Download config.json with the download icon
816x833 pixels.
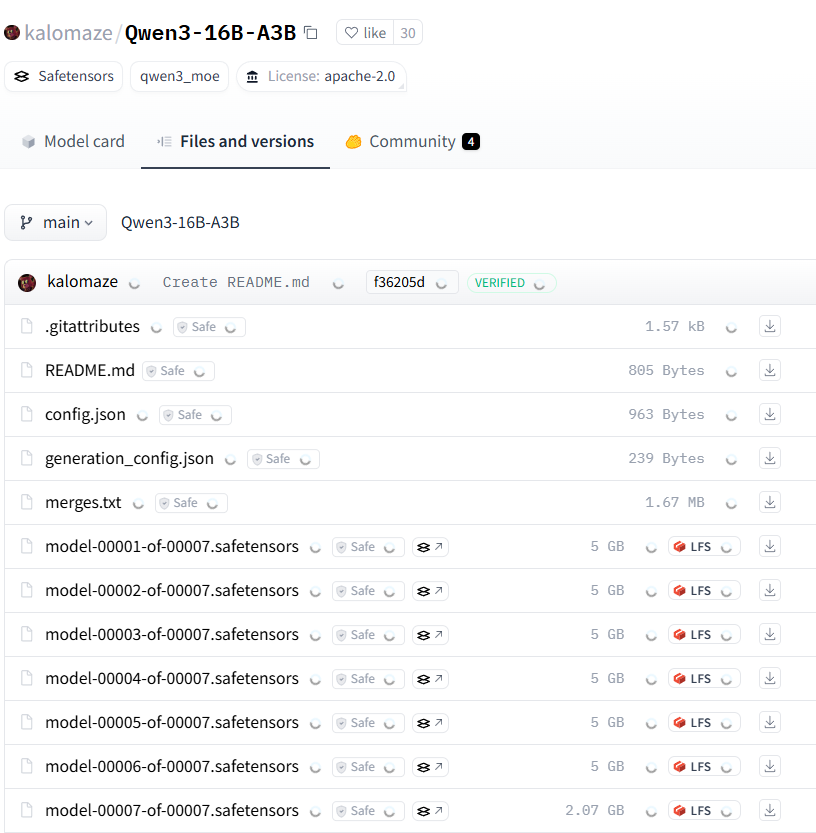[770, 414]
